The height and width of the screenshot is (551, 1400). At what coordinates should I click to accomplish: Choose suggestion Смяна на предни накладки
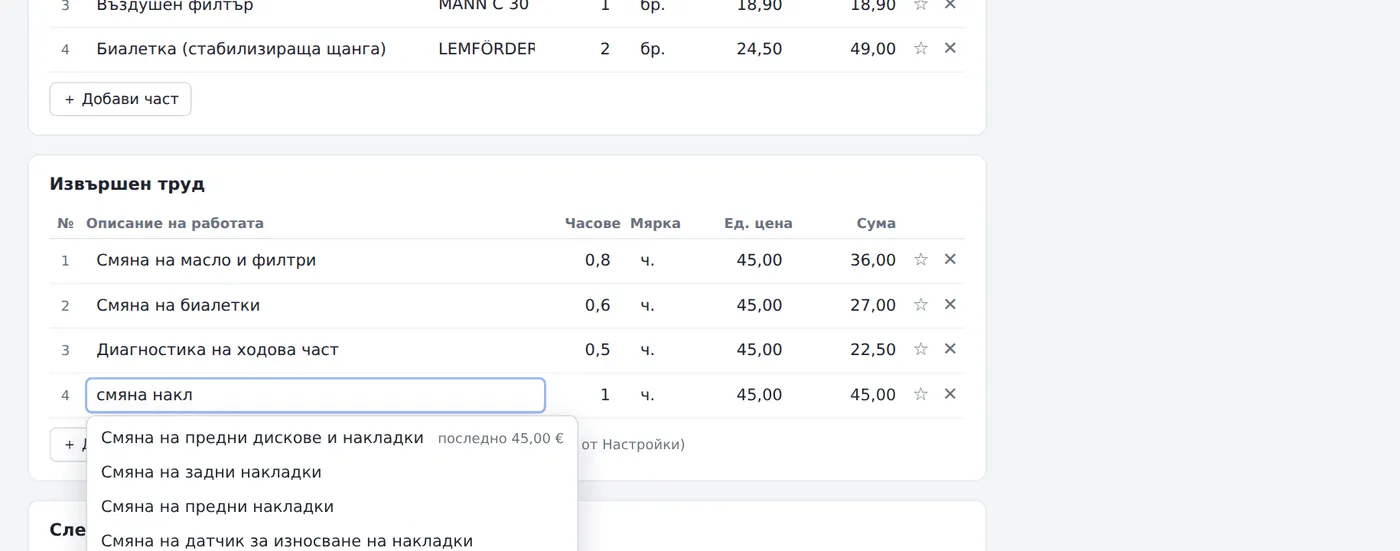pos(332,507)
